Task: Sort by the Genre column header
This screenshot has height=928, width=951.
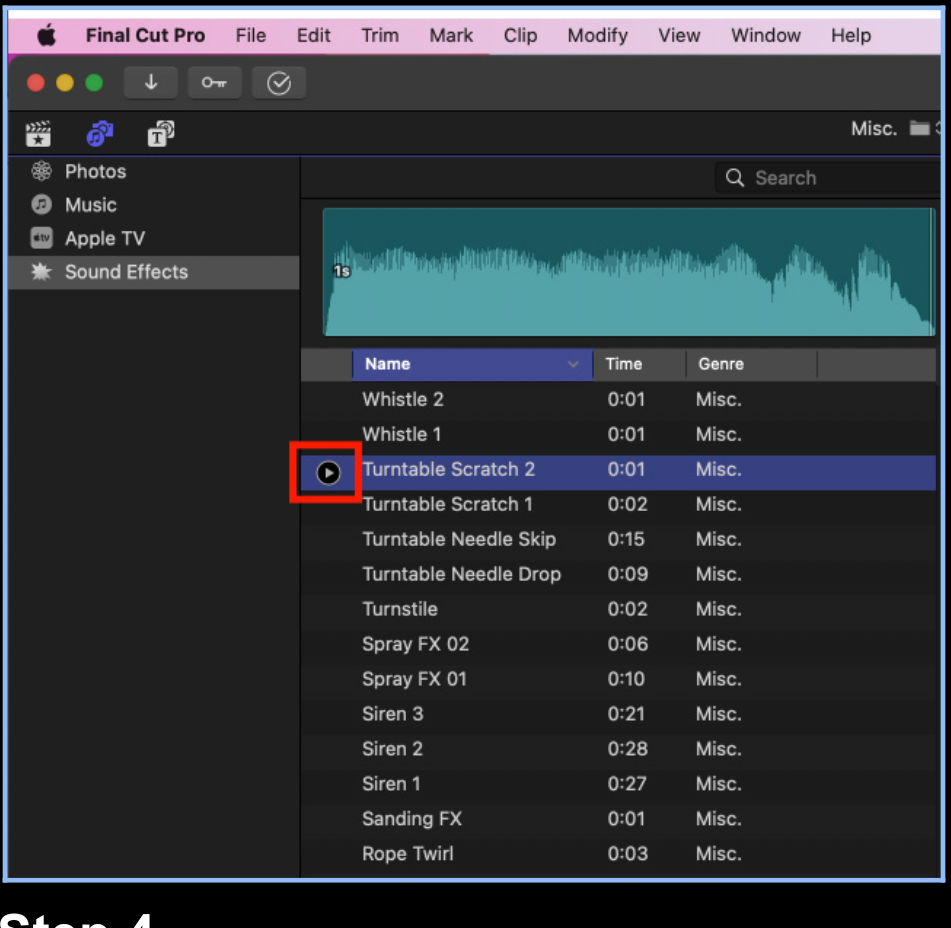Action: pyautogui.click(x=751, y=364)
